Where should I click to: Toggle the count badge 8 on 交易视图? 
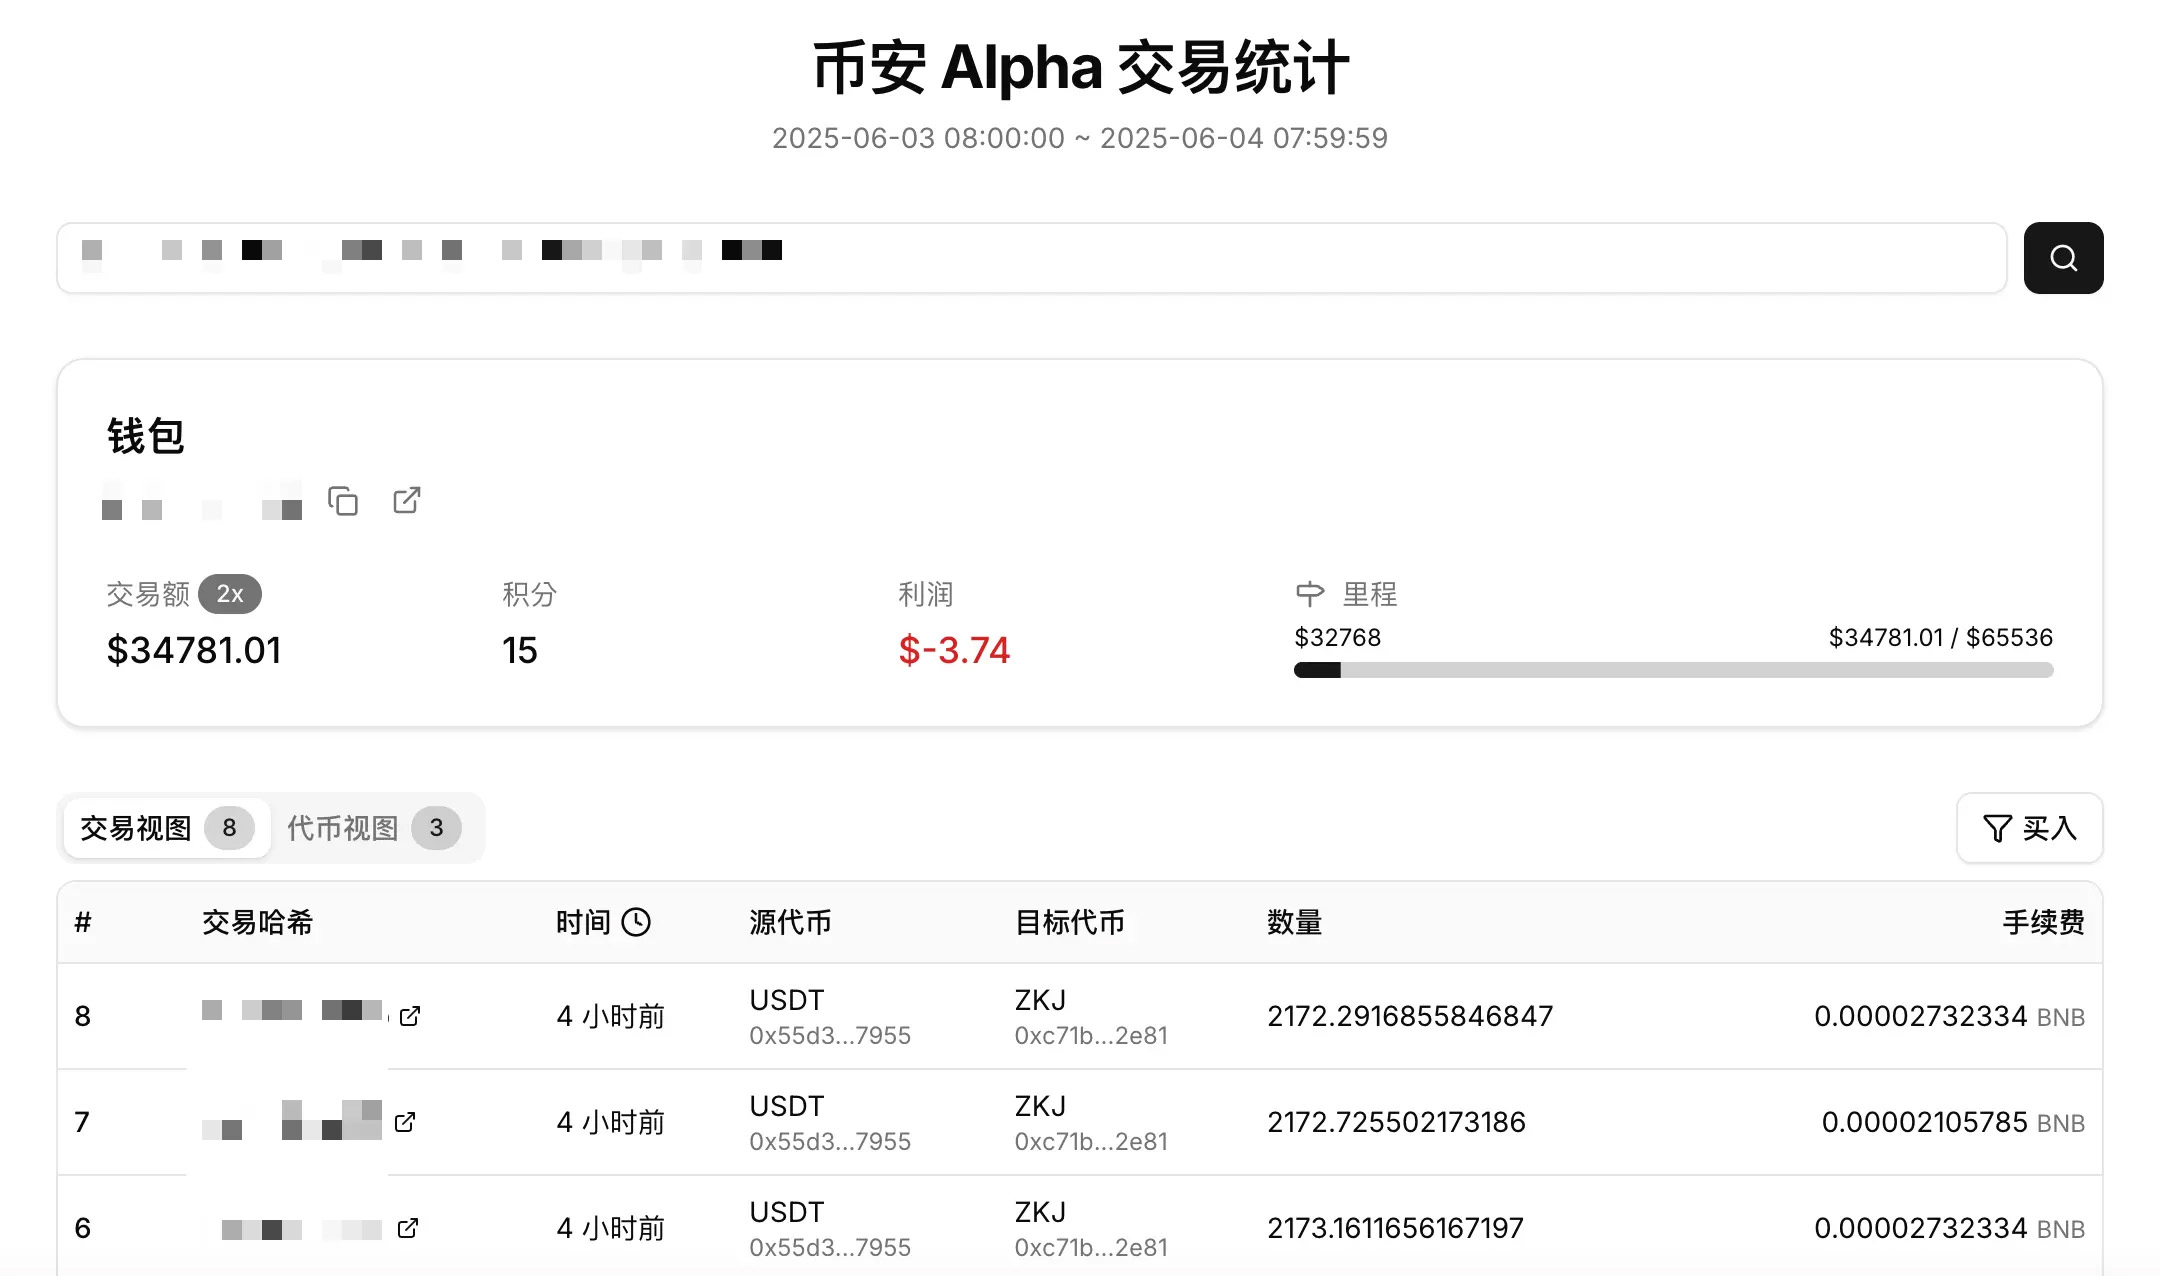pyautogui.click(x=229, y=827)
